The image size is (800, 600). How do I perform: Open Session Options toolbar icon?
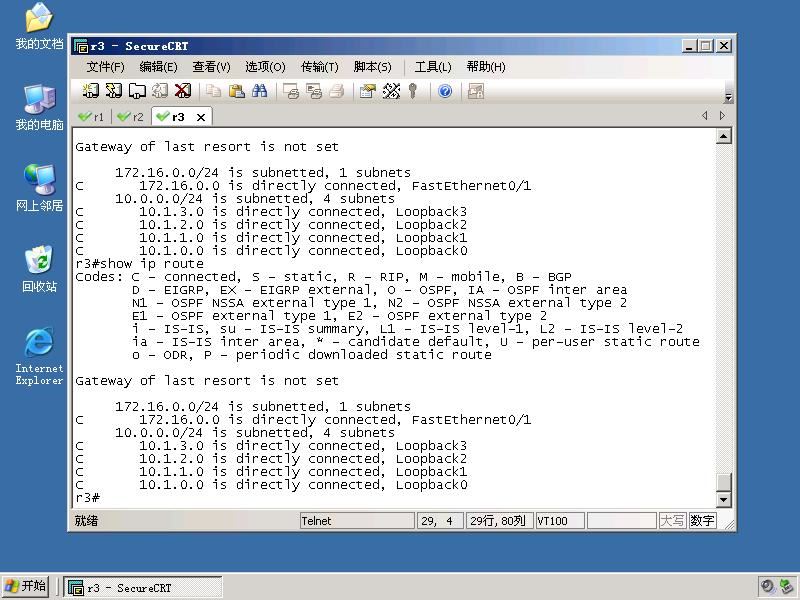(367, 91)
